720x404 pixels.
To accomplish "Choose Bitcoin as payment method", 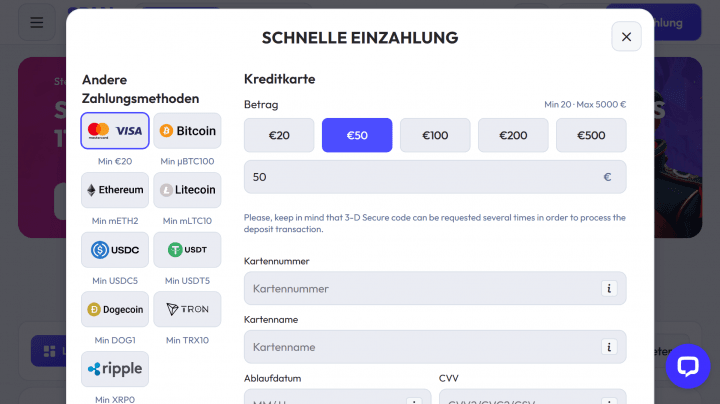I will (x=187, y=131).
